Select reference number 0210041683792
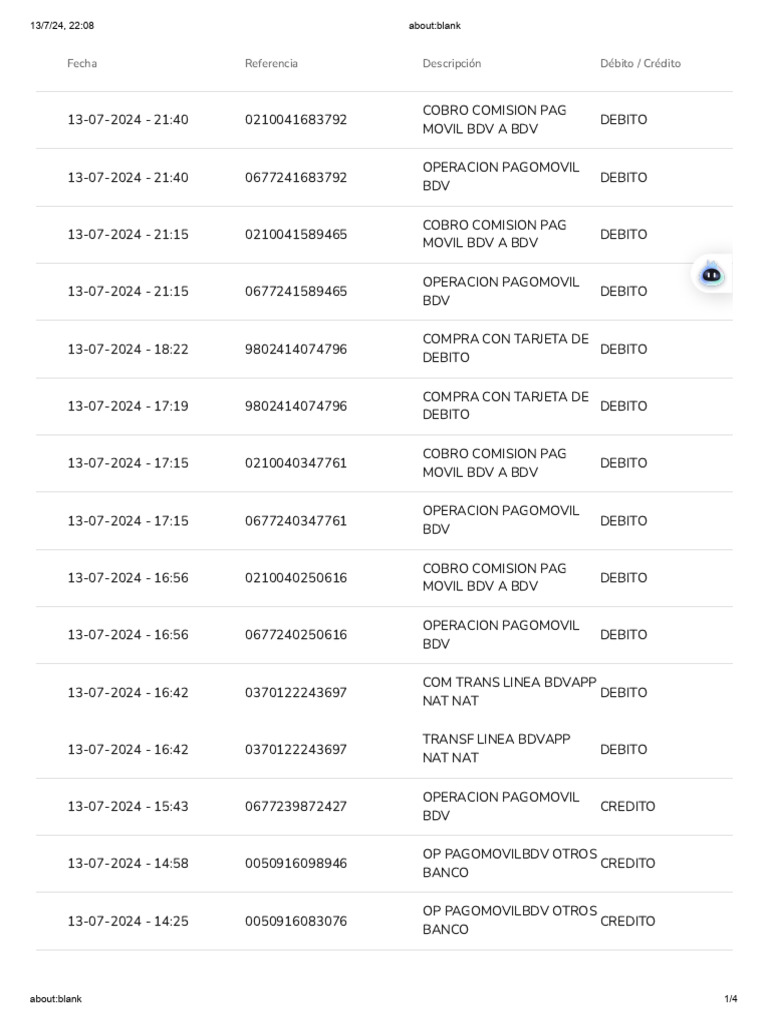The height and width of the screenshot is (1024, 768). tap(296, 120)
